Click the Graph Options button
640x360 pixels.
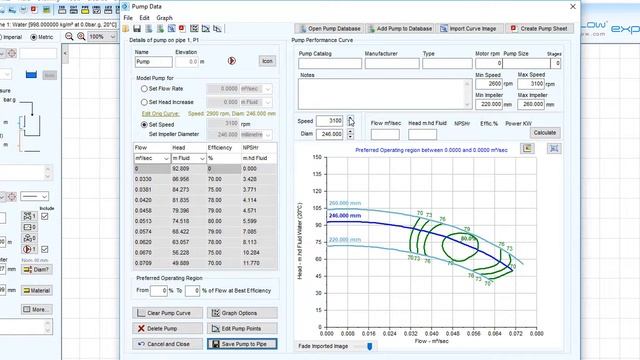(242, 313)
